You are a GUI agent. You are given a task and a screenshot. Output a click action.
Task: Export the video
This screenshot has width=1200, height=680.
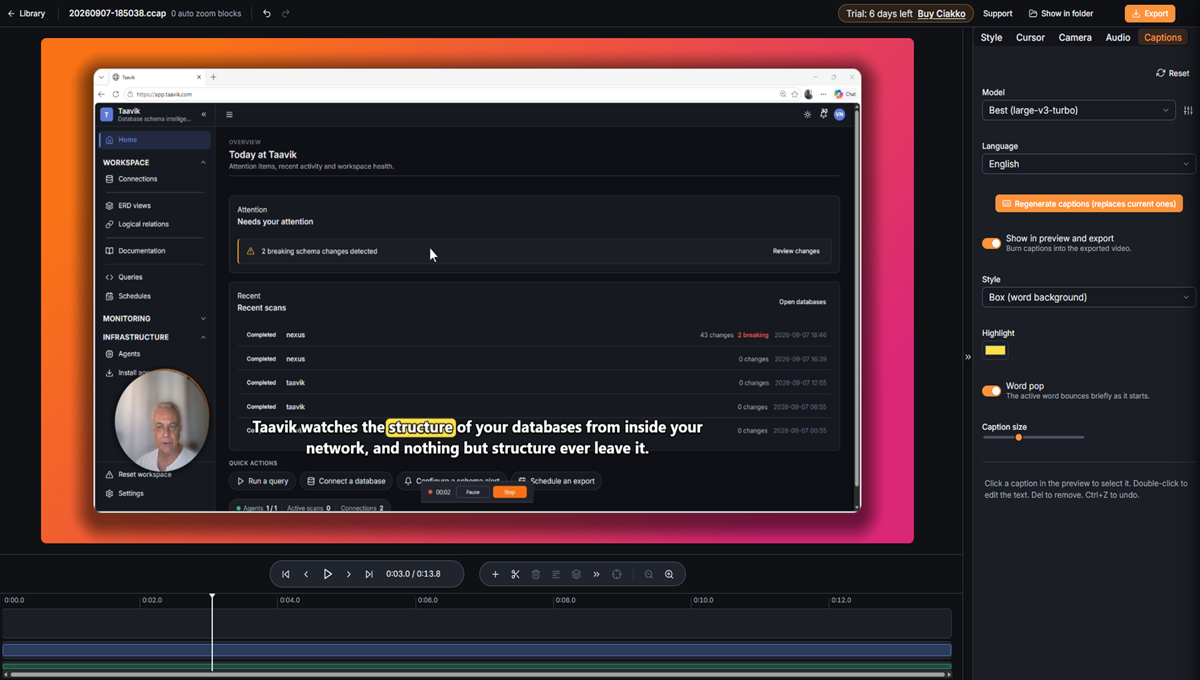point(1150,13)
